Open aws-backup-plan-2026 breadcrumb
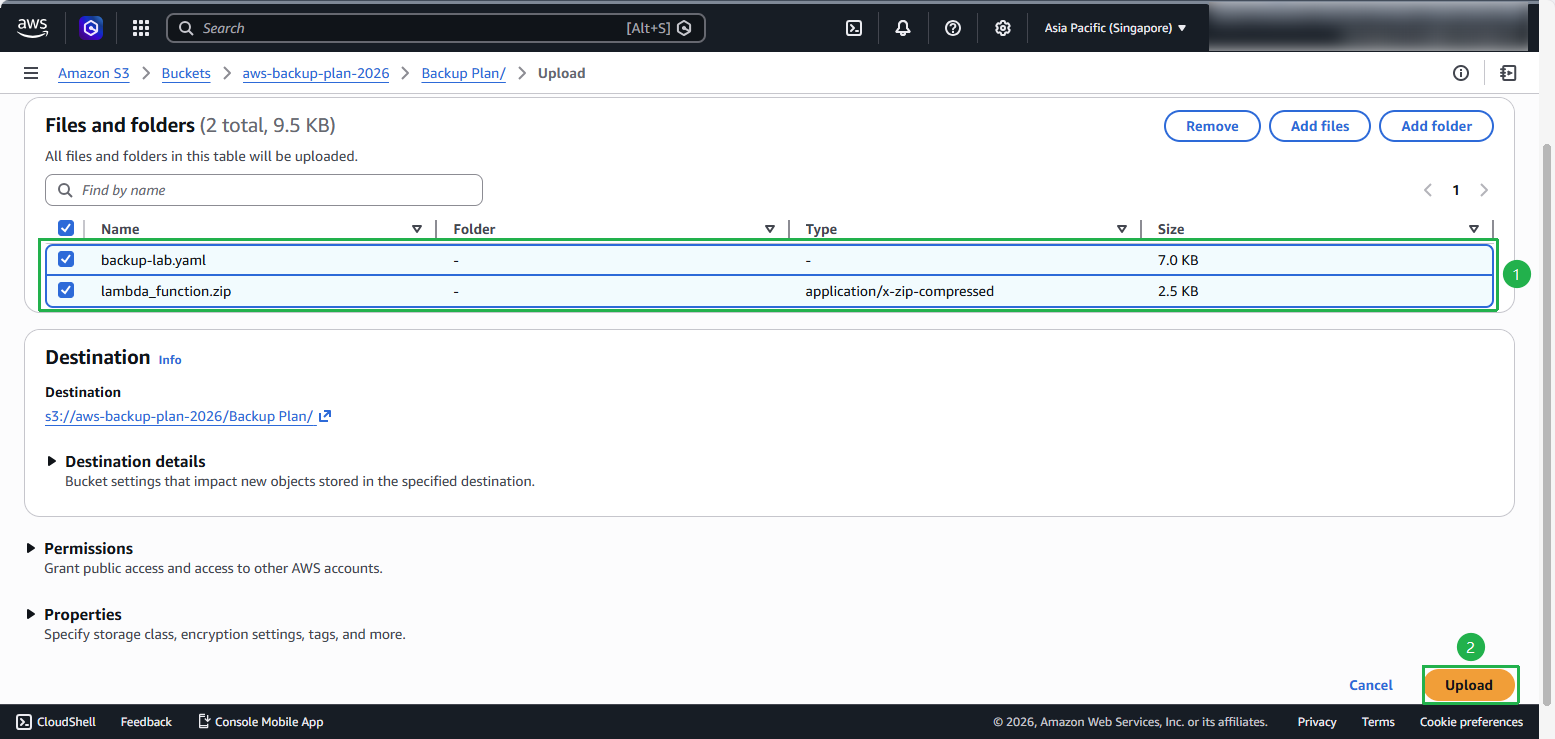1555x739 pixels. [316, 73]
